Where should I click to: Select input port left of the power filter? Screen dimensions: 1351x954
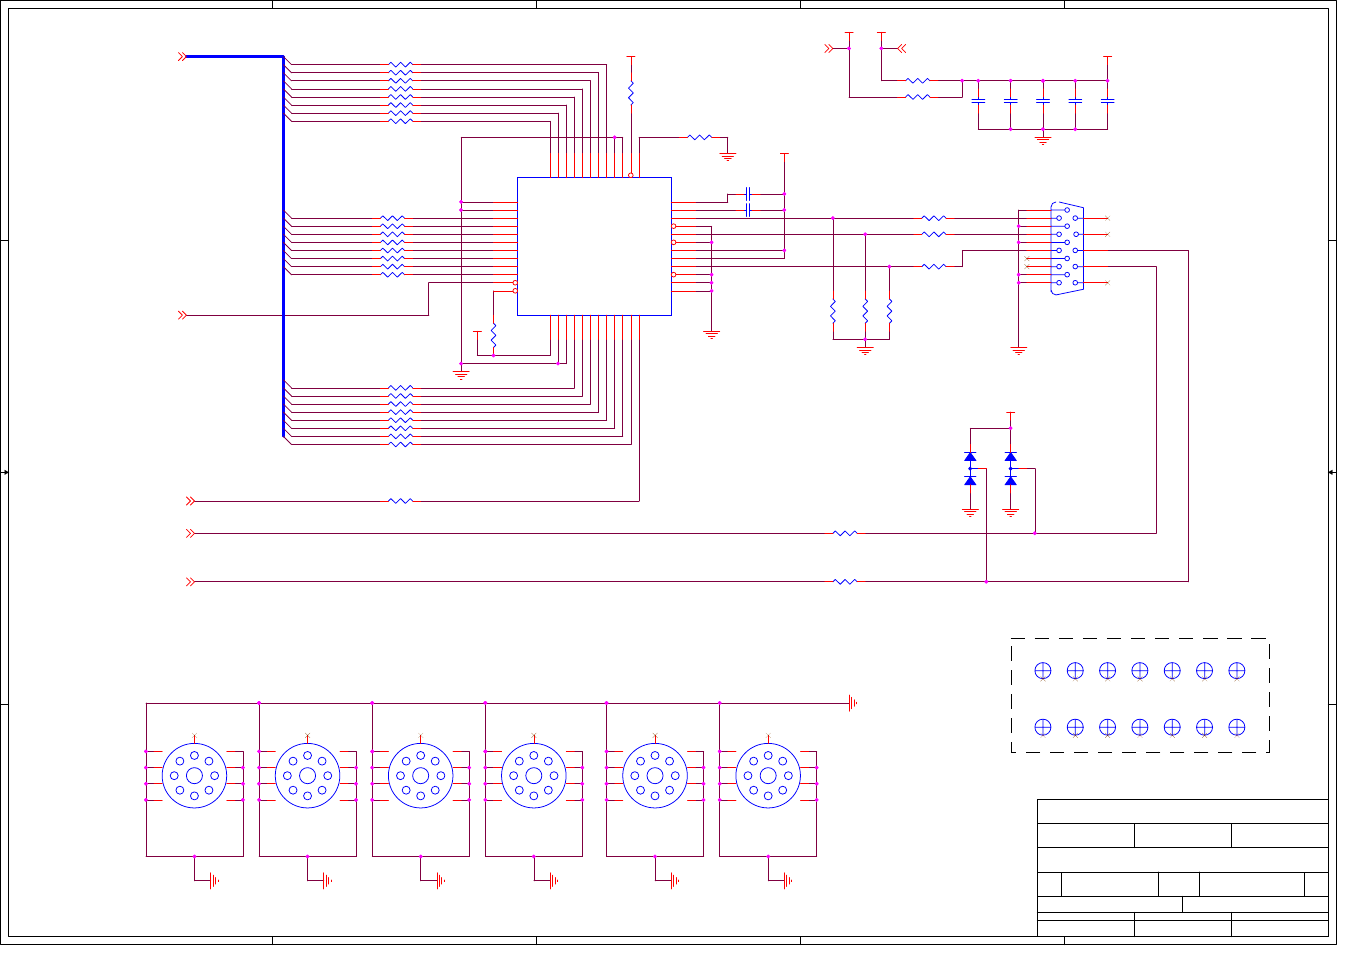(x=828, y=48)
